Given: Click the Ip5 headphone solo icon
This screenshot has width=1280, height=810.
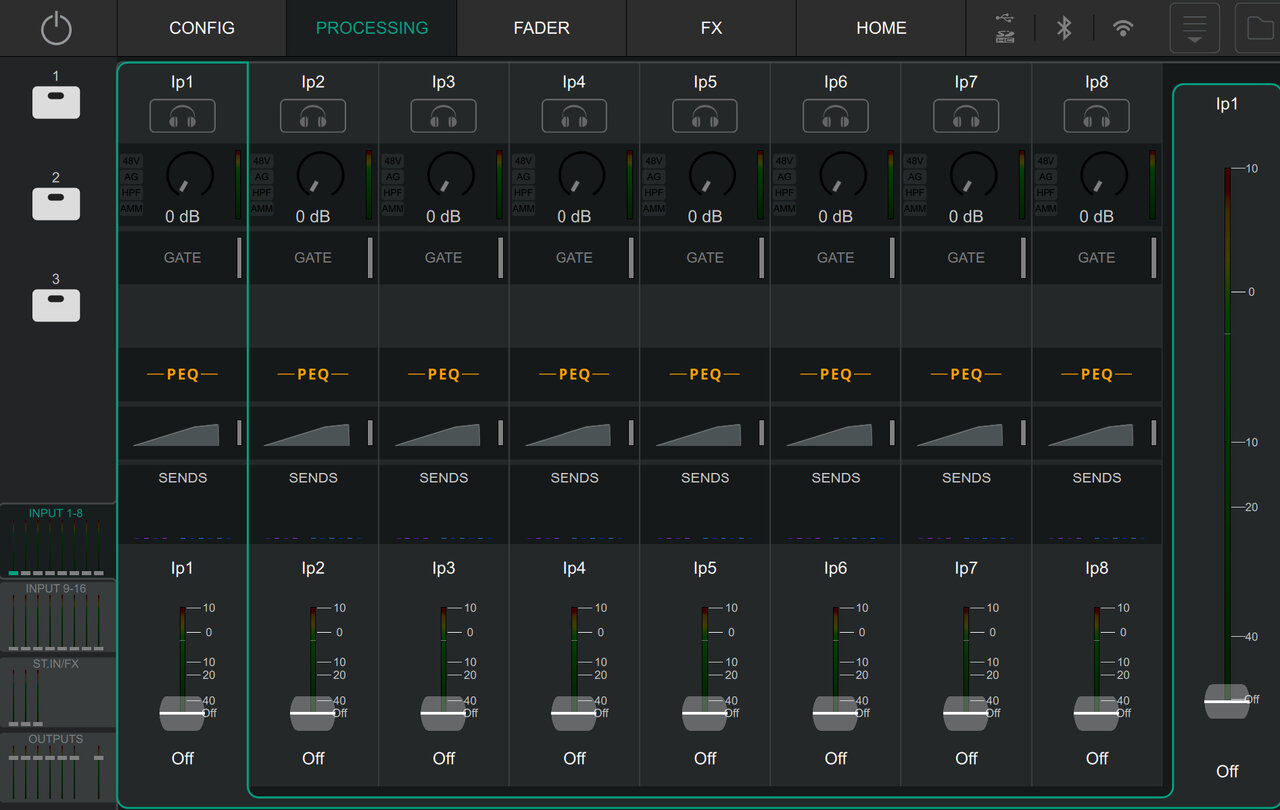Looking at the screenshot, I should tap(705, 116).
